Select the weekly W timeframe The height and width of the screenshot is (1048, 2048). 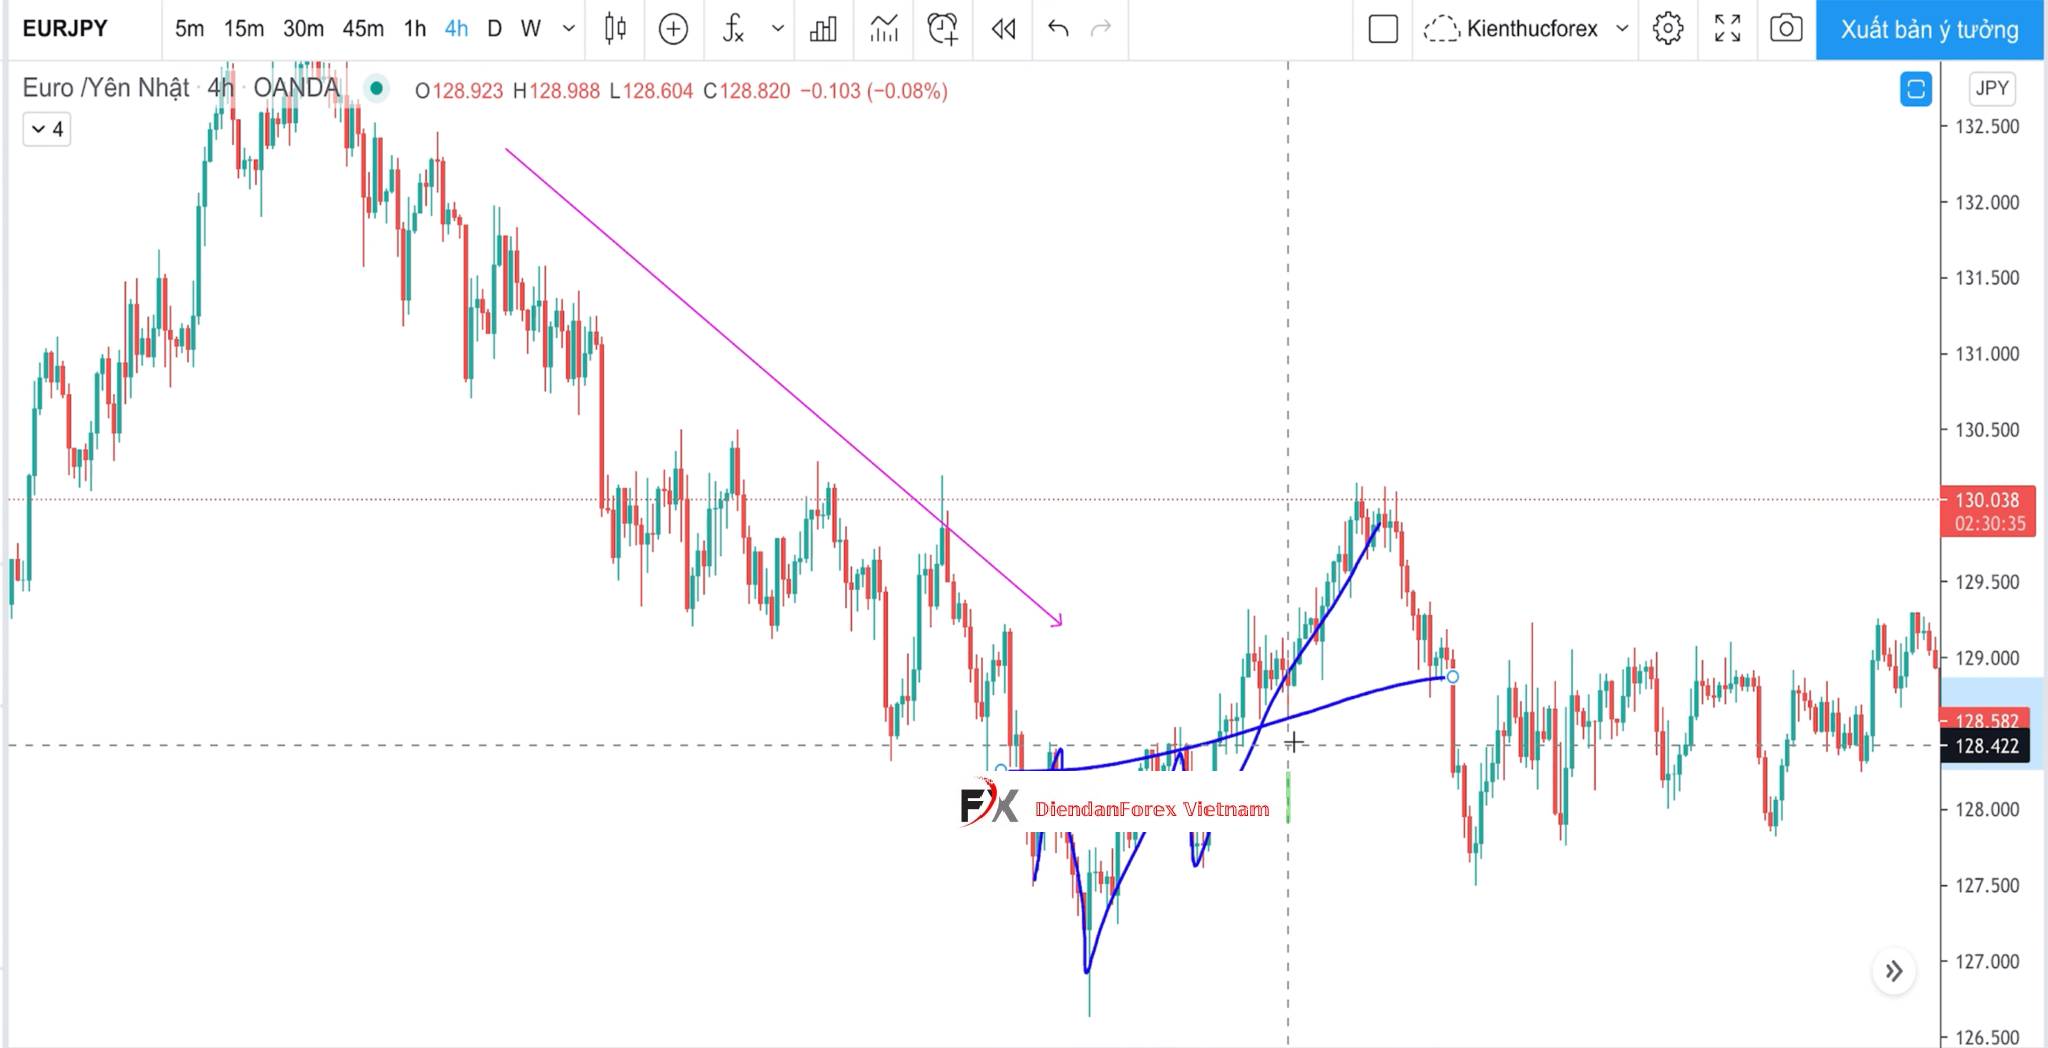pos(531,29)
